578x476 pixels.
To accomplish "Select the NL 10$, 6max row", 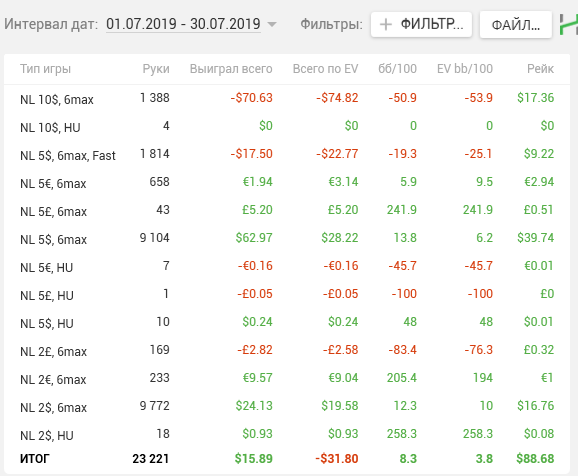I will 287,98.
